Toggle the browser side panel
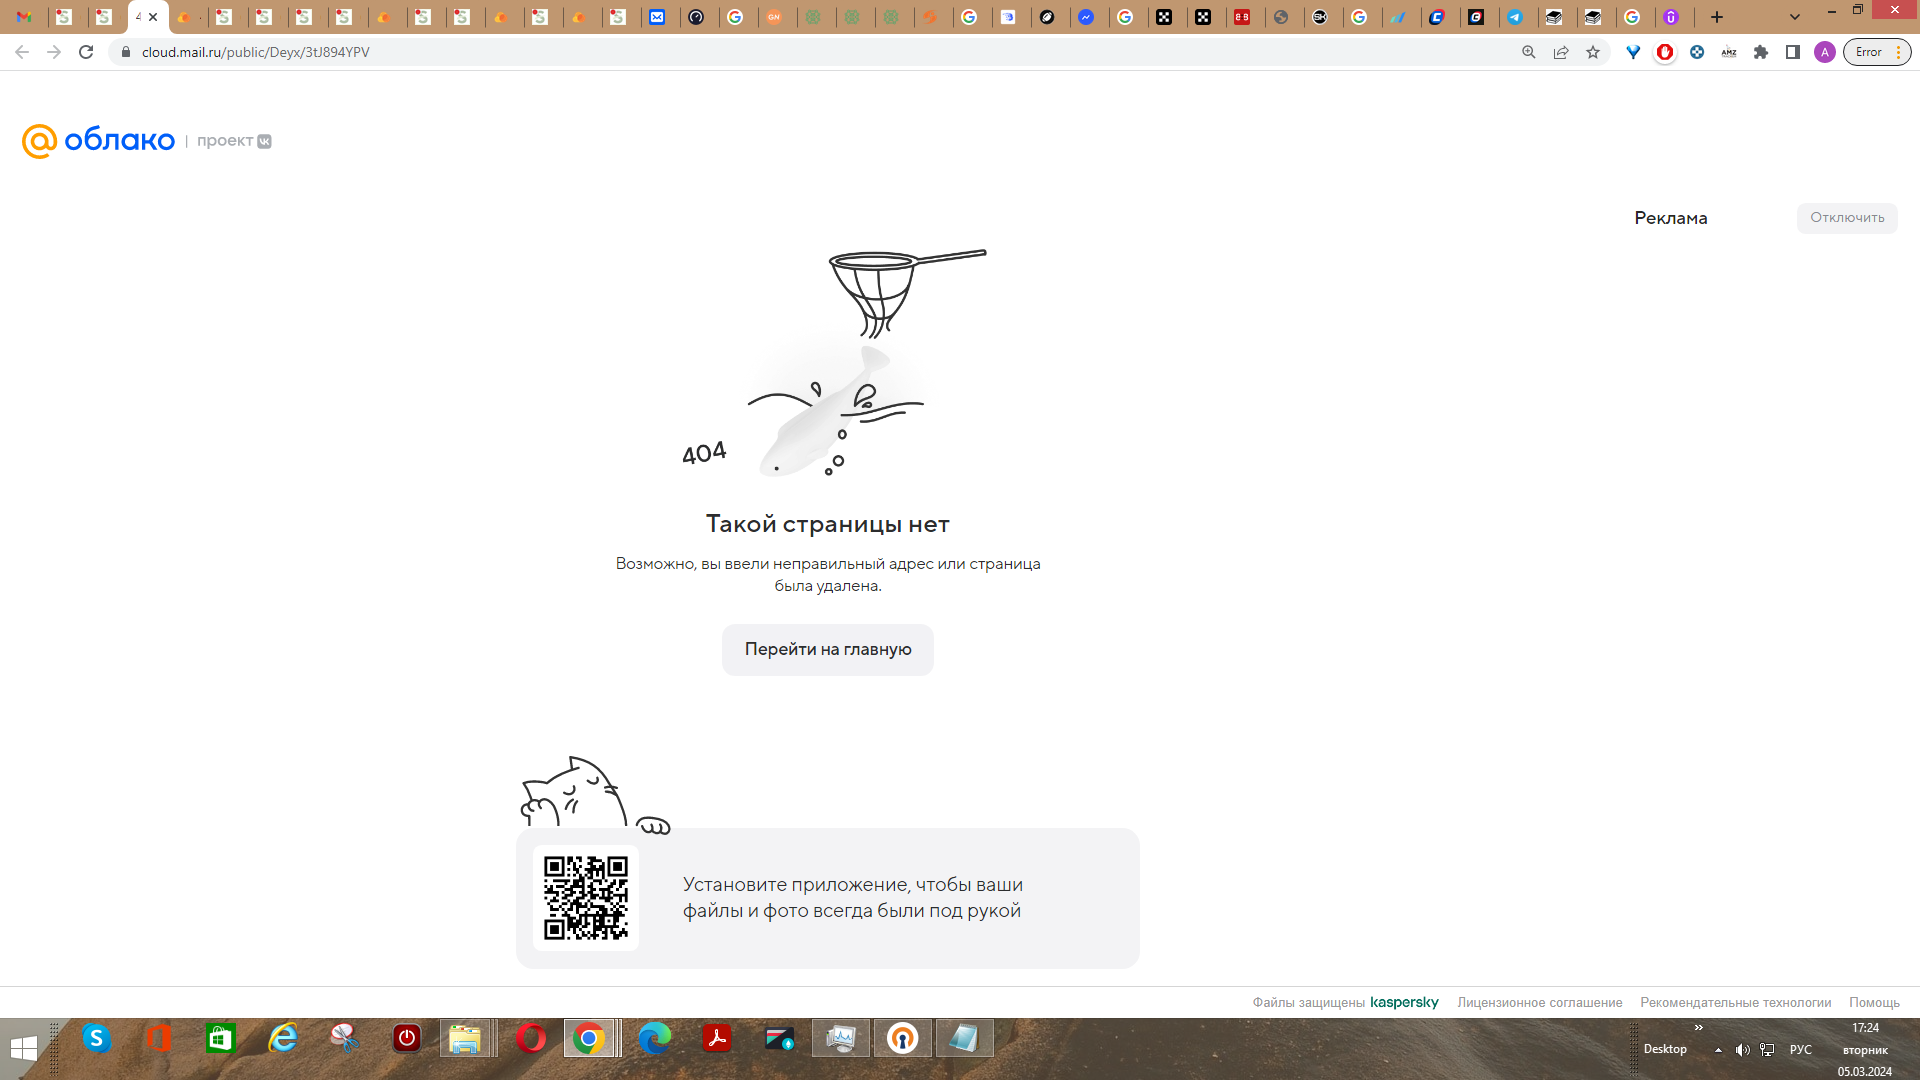This screenshot has width=1920, height=1080. [1793, 52]
